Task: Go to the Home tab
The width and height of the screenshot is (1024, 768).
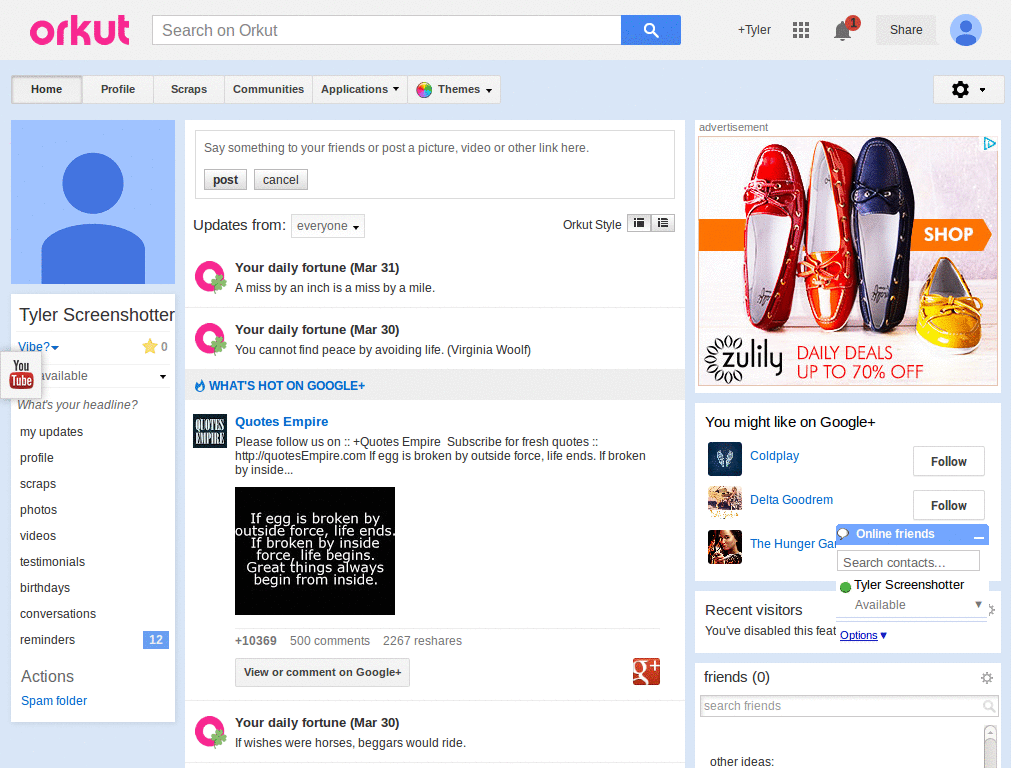Action: [46, 89]
